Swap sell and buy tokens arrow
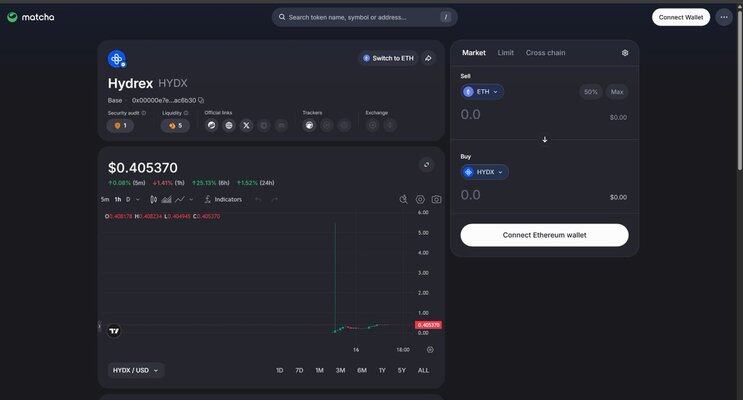The width and height of the screenshot is (743, 400). [544, 139]
